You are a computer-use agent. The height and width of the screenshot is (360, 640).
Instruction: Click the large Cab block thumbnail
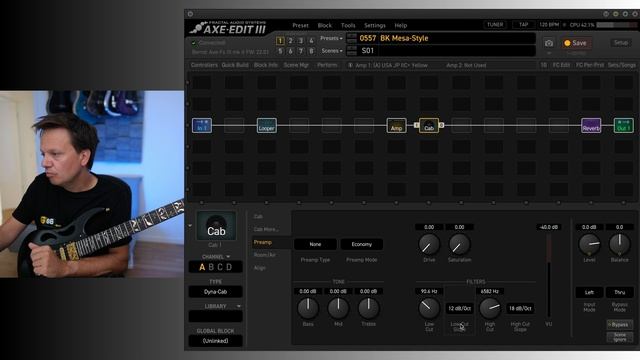216,226
